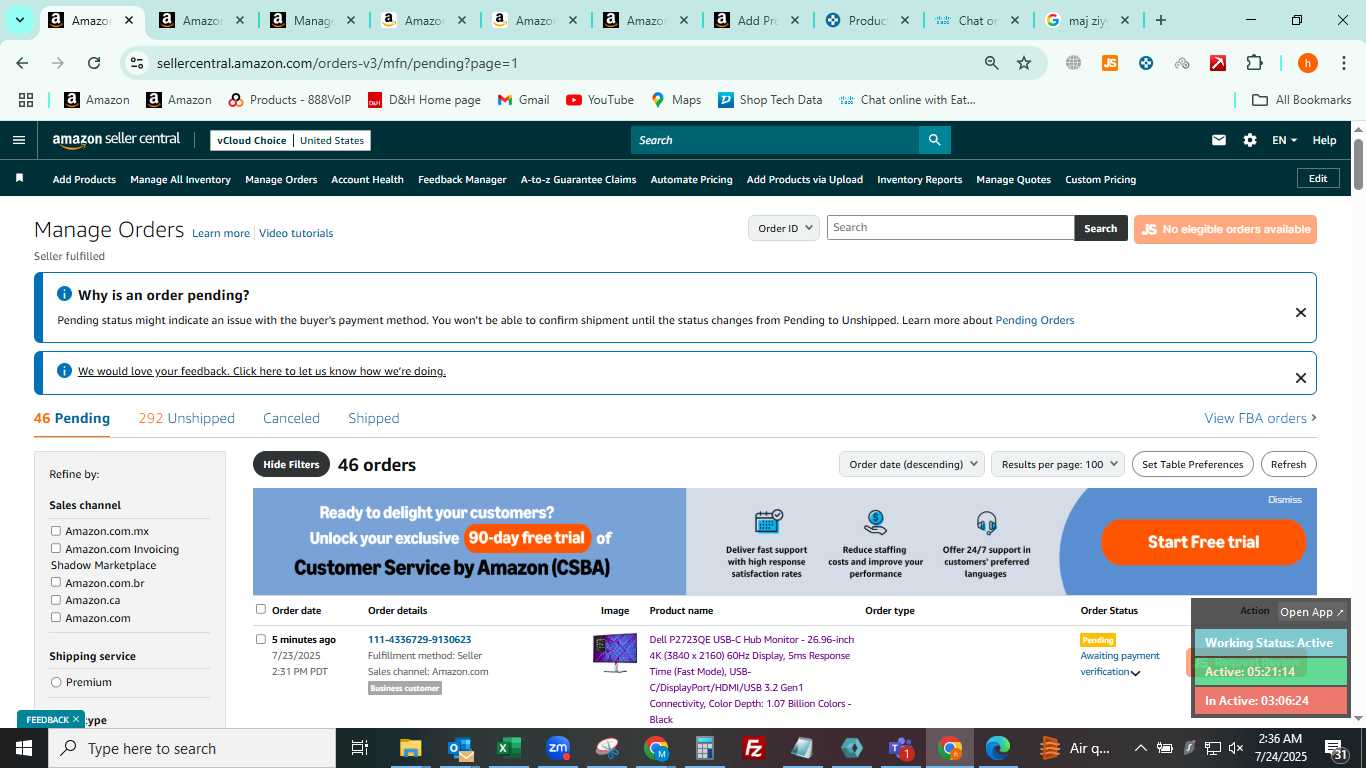Select the Premium shipping service radio
This screenshot has width=1366, height=768.
pos(56,682)
